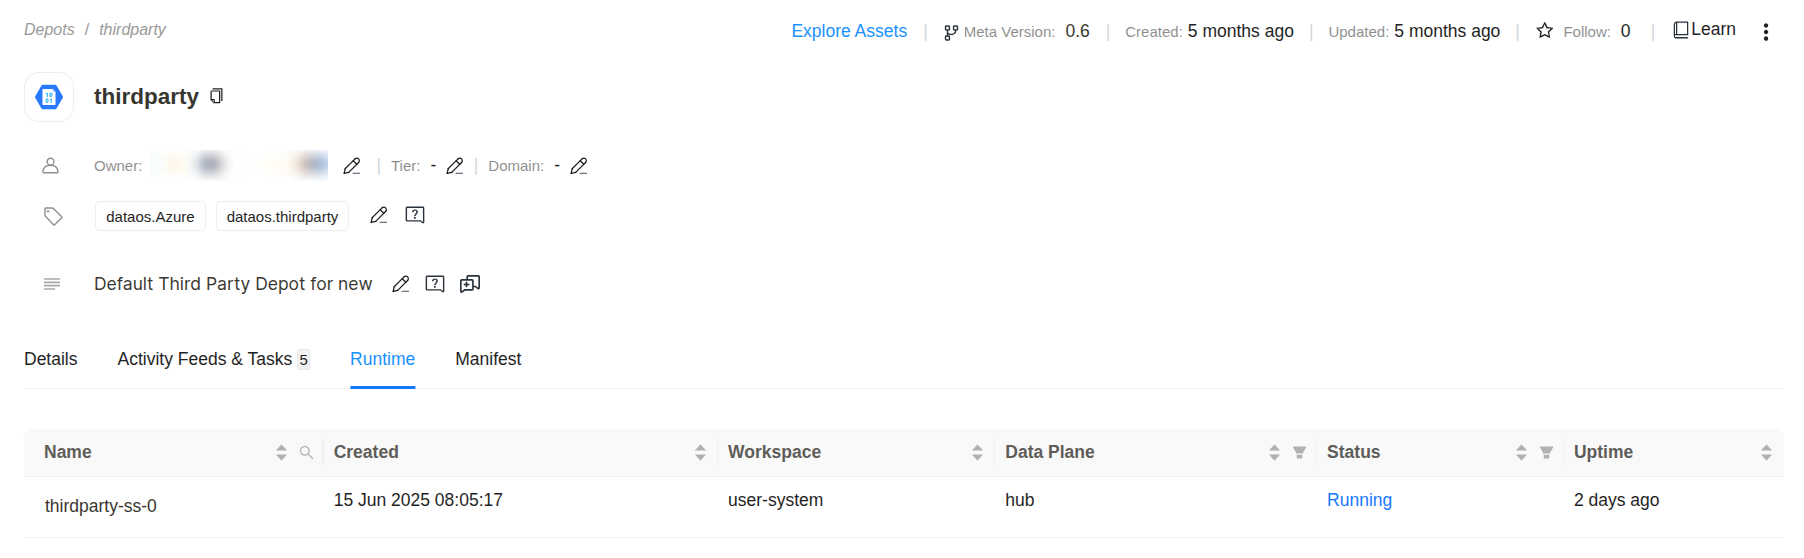Edit the depot description
This screenshot has width=1804, height=558.
point(401,284)
